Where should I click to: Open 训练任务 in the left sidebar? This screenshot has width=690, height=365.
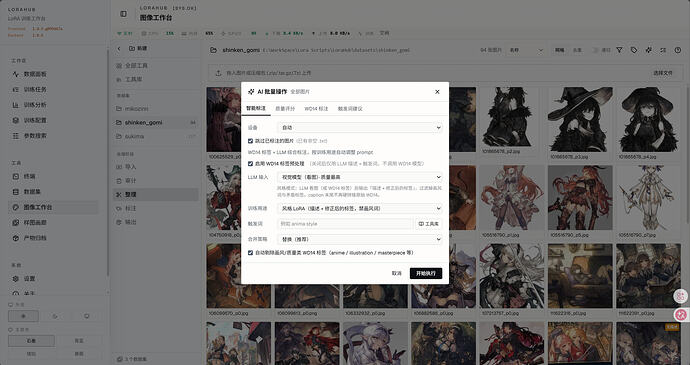53,89
